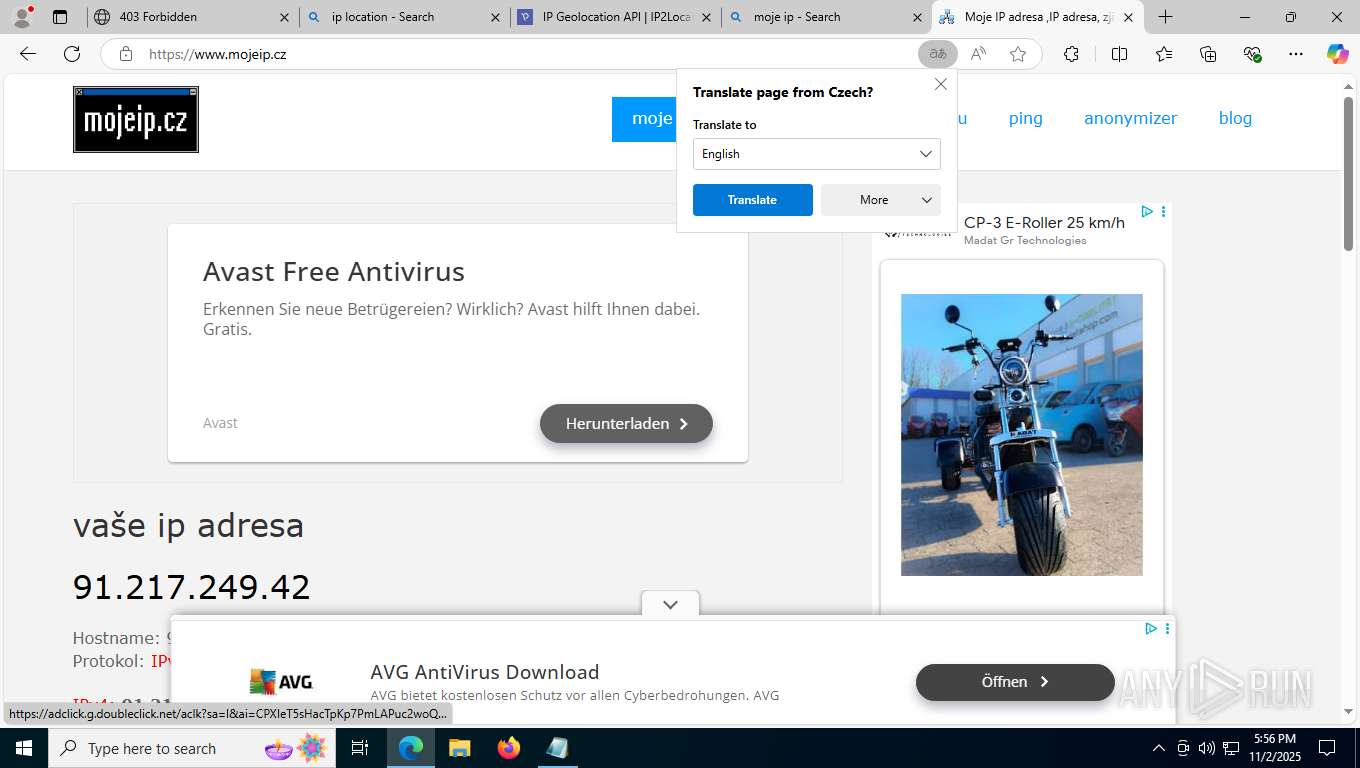Image resolution: width=1360 pixels, height=768 pixels.
Task: Switch to IP Geolocation API tab
Action: coord(615,17)
